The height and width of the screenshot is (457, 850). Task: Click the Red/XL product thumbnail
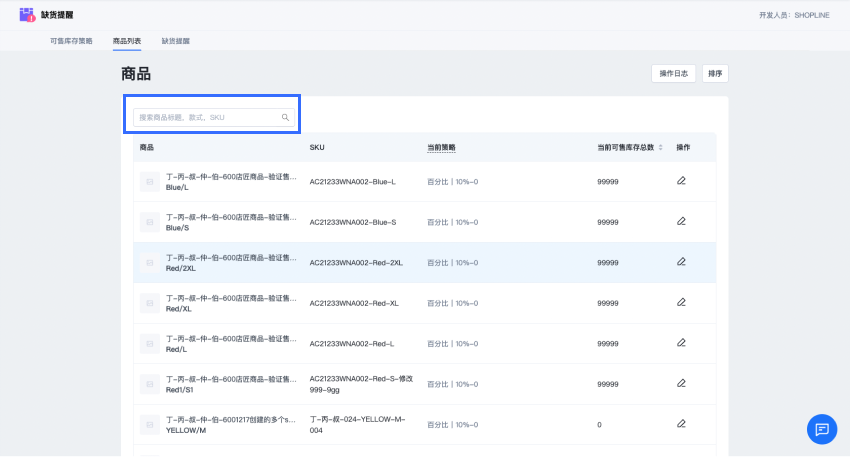point(150,303)
